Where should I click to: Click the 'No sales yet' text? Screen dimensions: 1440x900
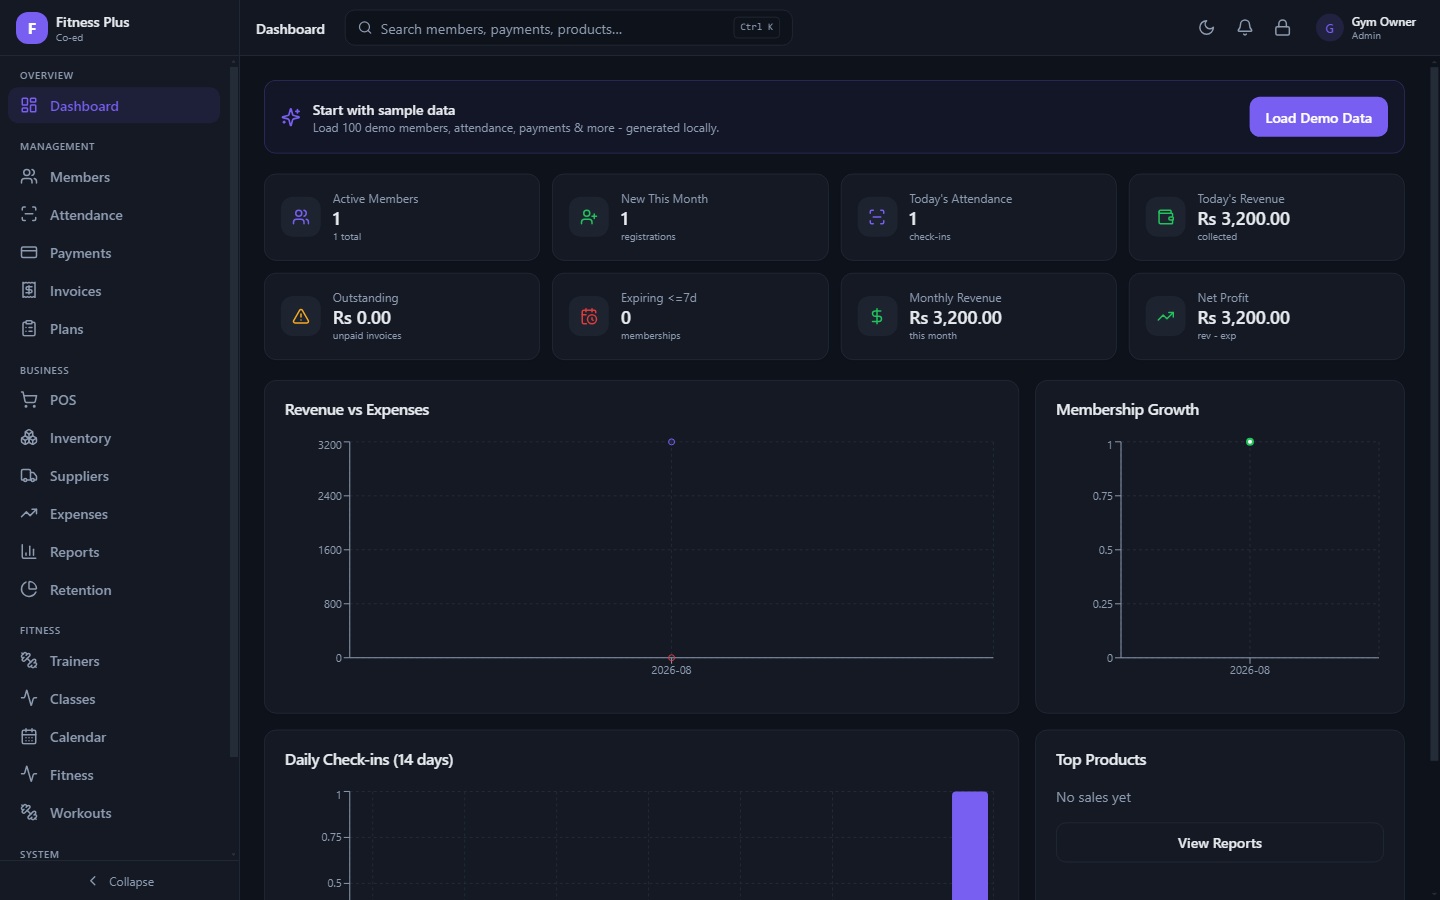pos(1093,797)
